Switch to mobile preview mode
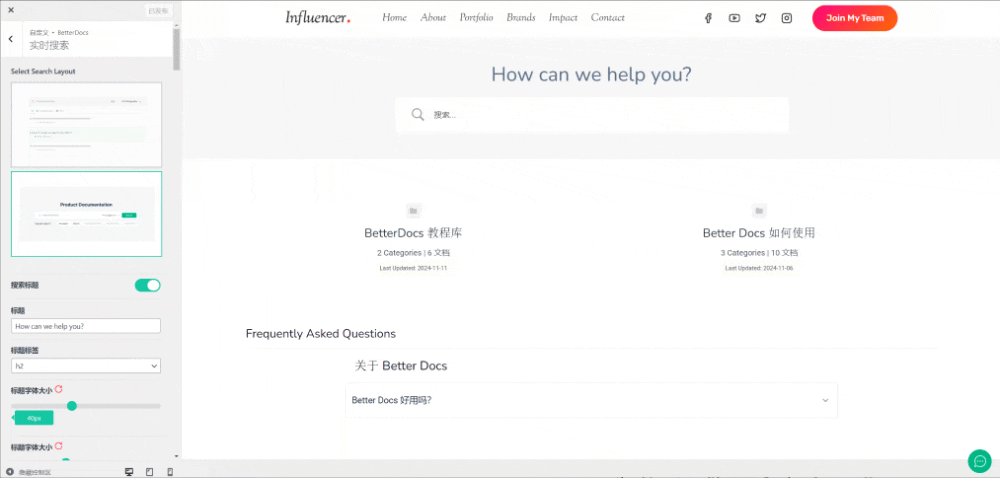1000x478 pixels. [x=170, y=472]
